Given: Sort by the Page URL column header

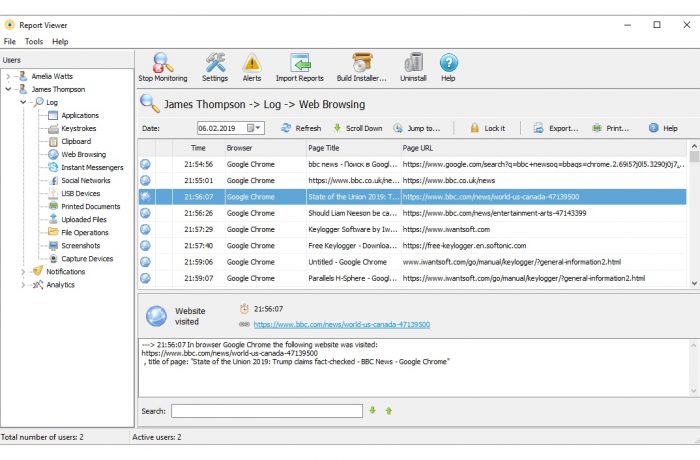Looking at the screenshot, I should (x=544, y=148).
